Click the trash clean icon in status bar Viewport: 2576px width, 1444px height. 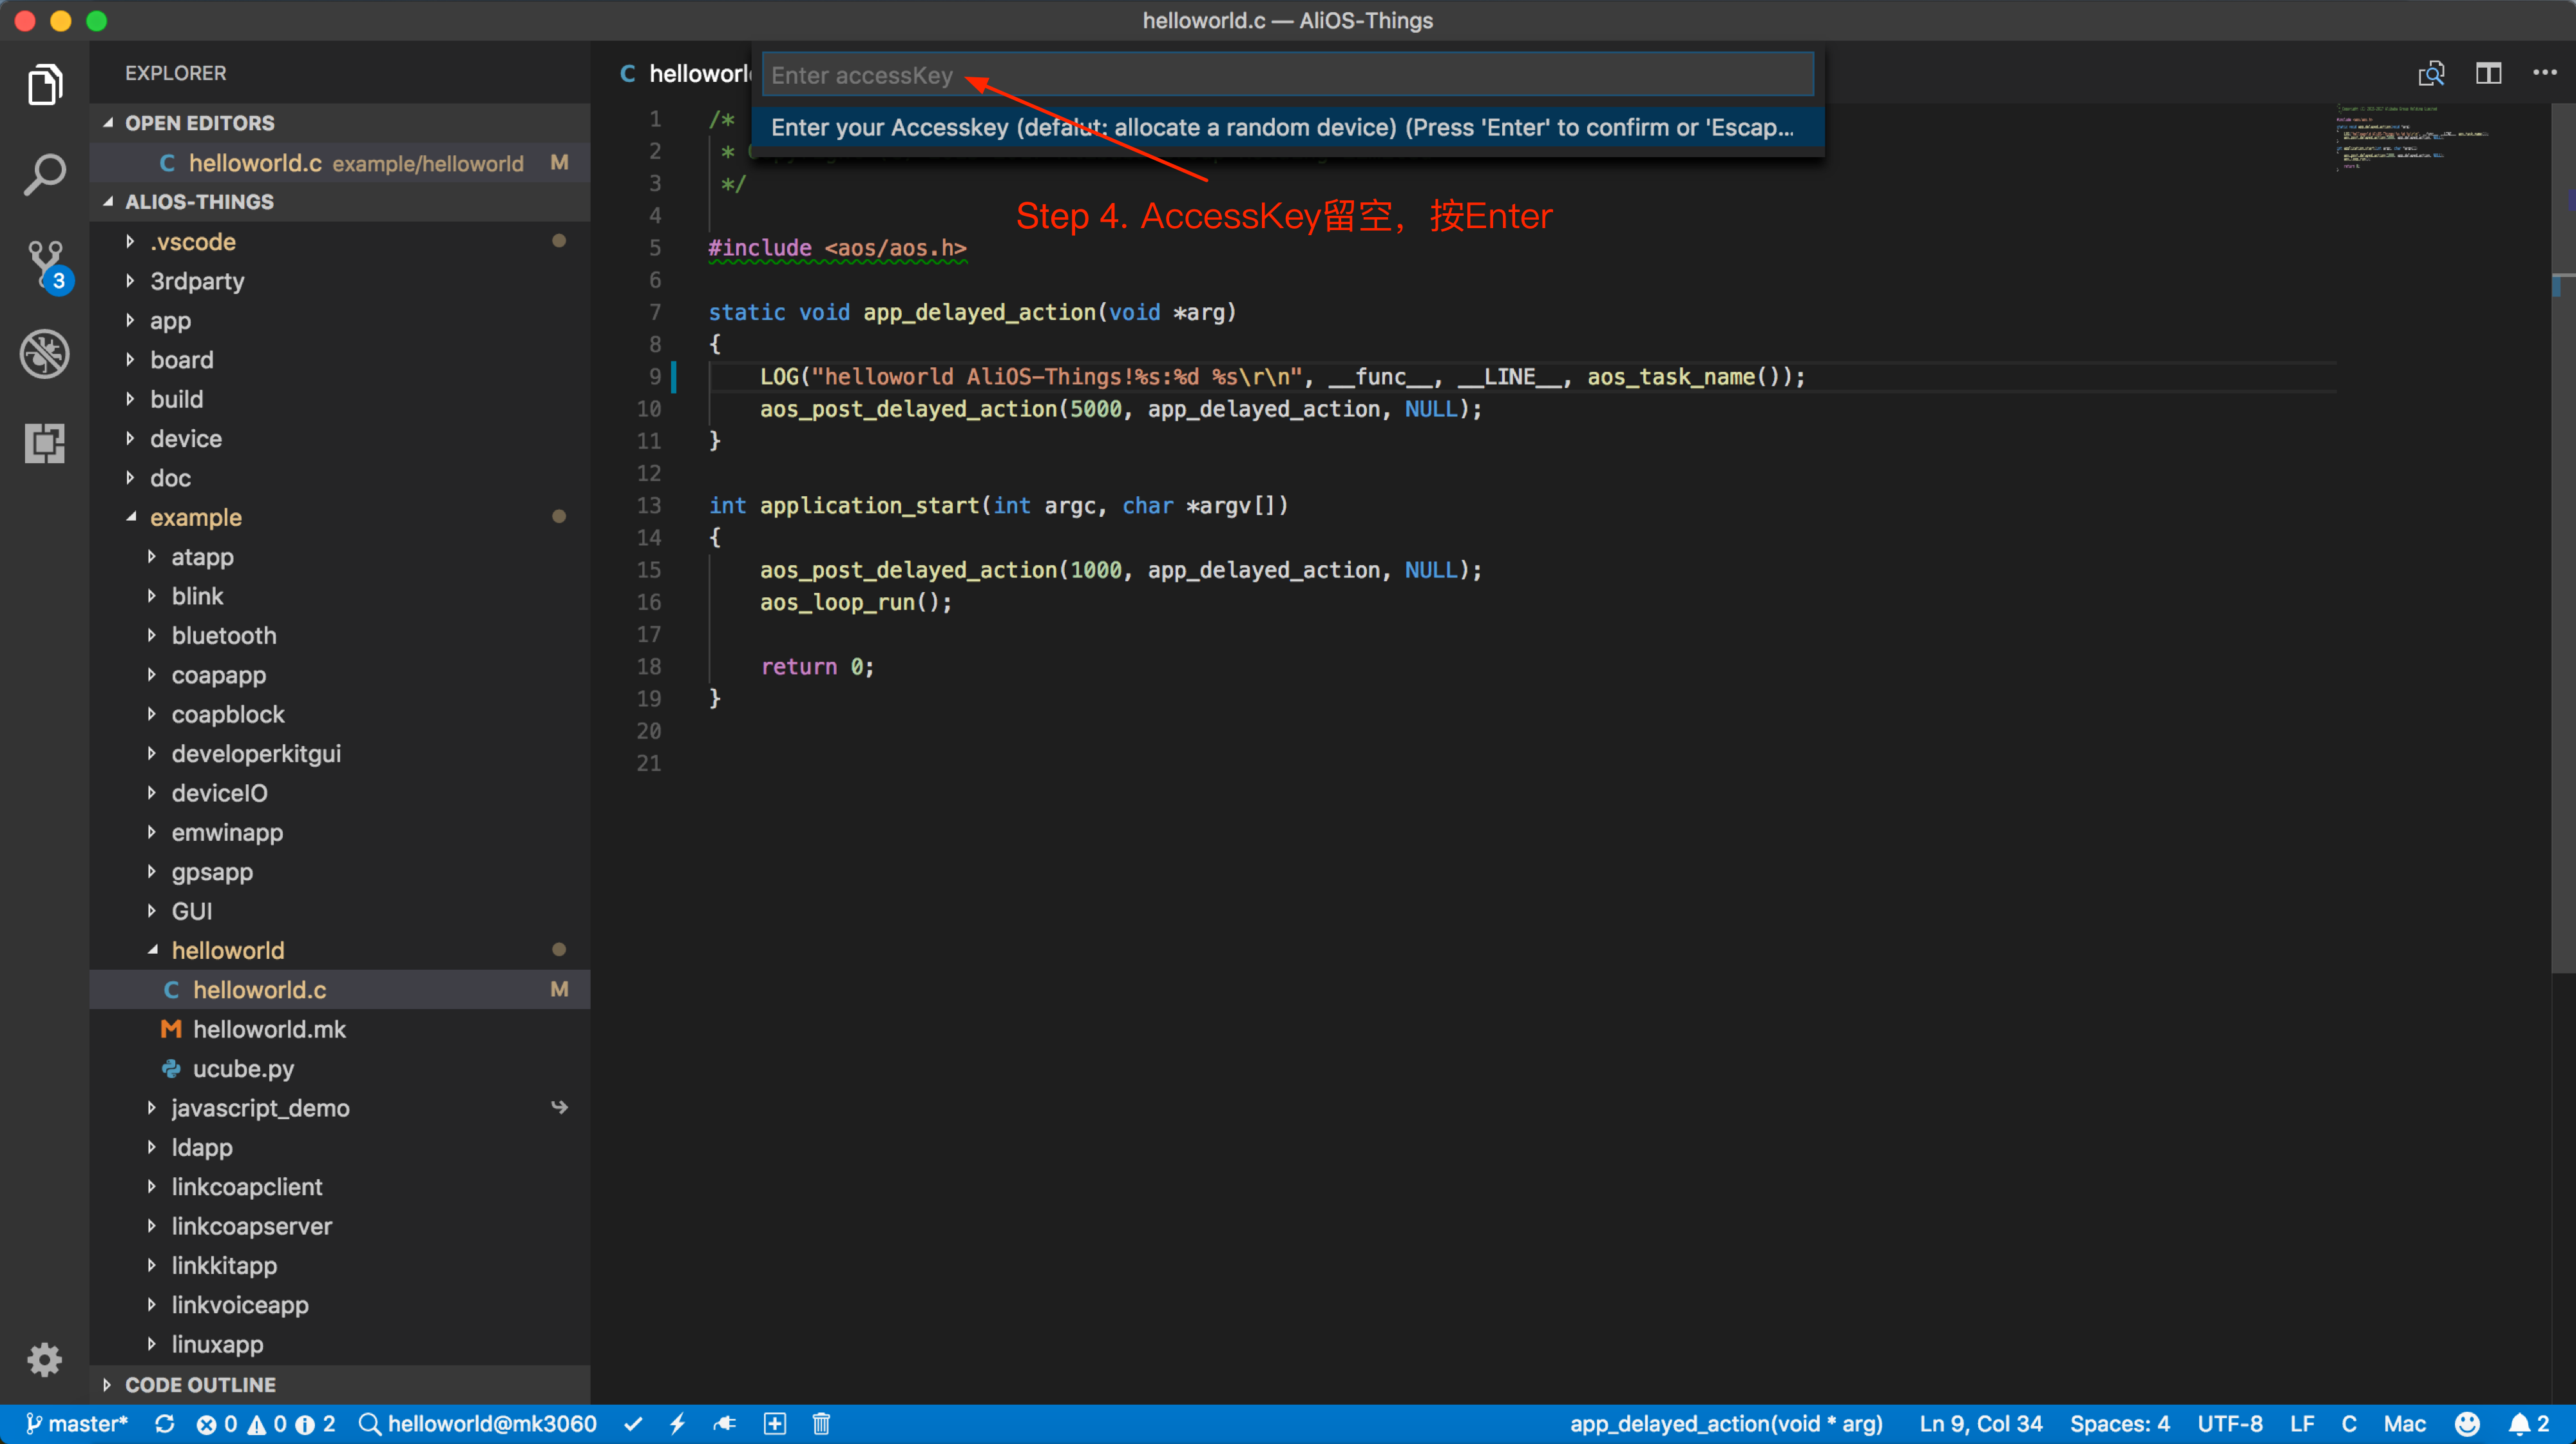[x=821, y=1424]
